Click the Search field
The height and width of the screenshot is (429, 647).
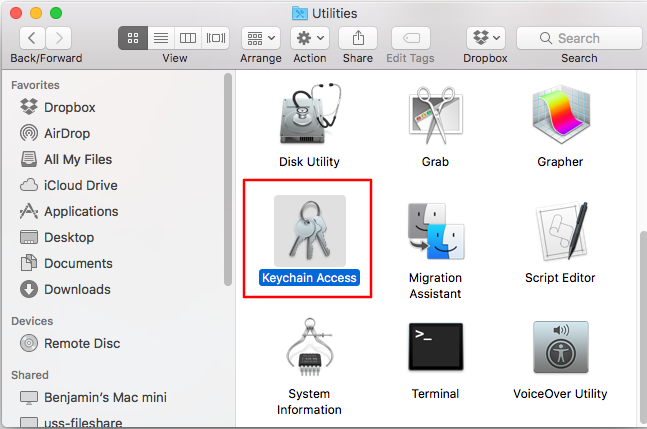click(579, 38)
